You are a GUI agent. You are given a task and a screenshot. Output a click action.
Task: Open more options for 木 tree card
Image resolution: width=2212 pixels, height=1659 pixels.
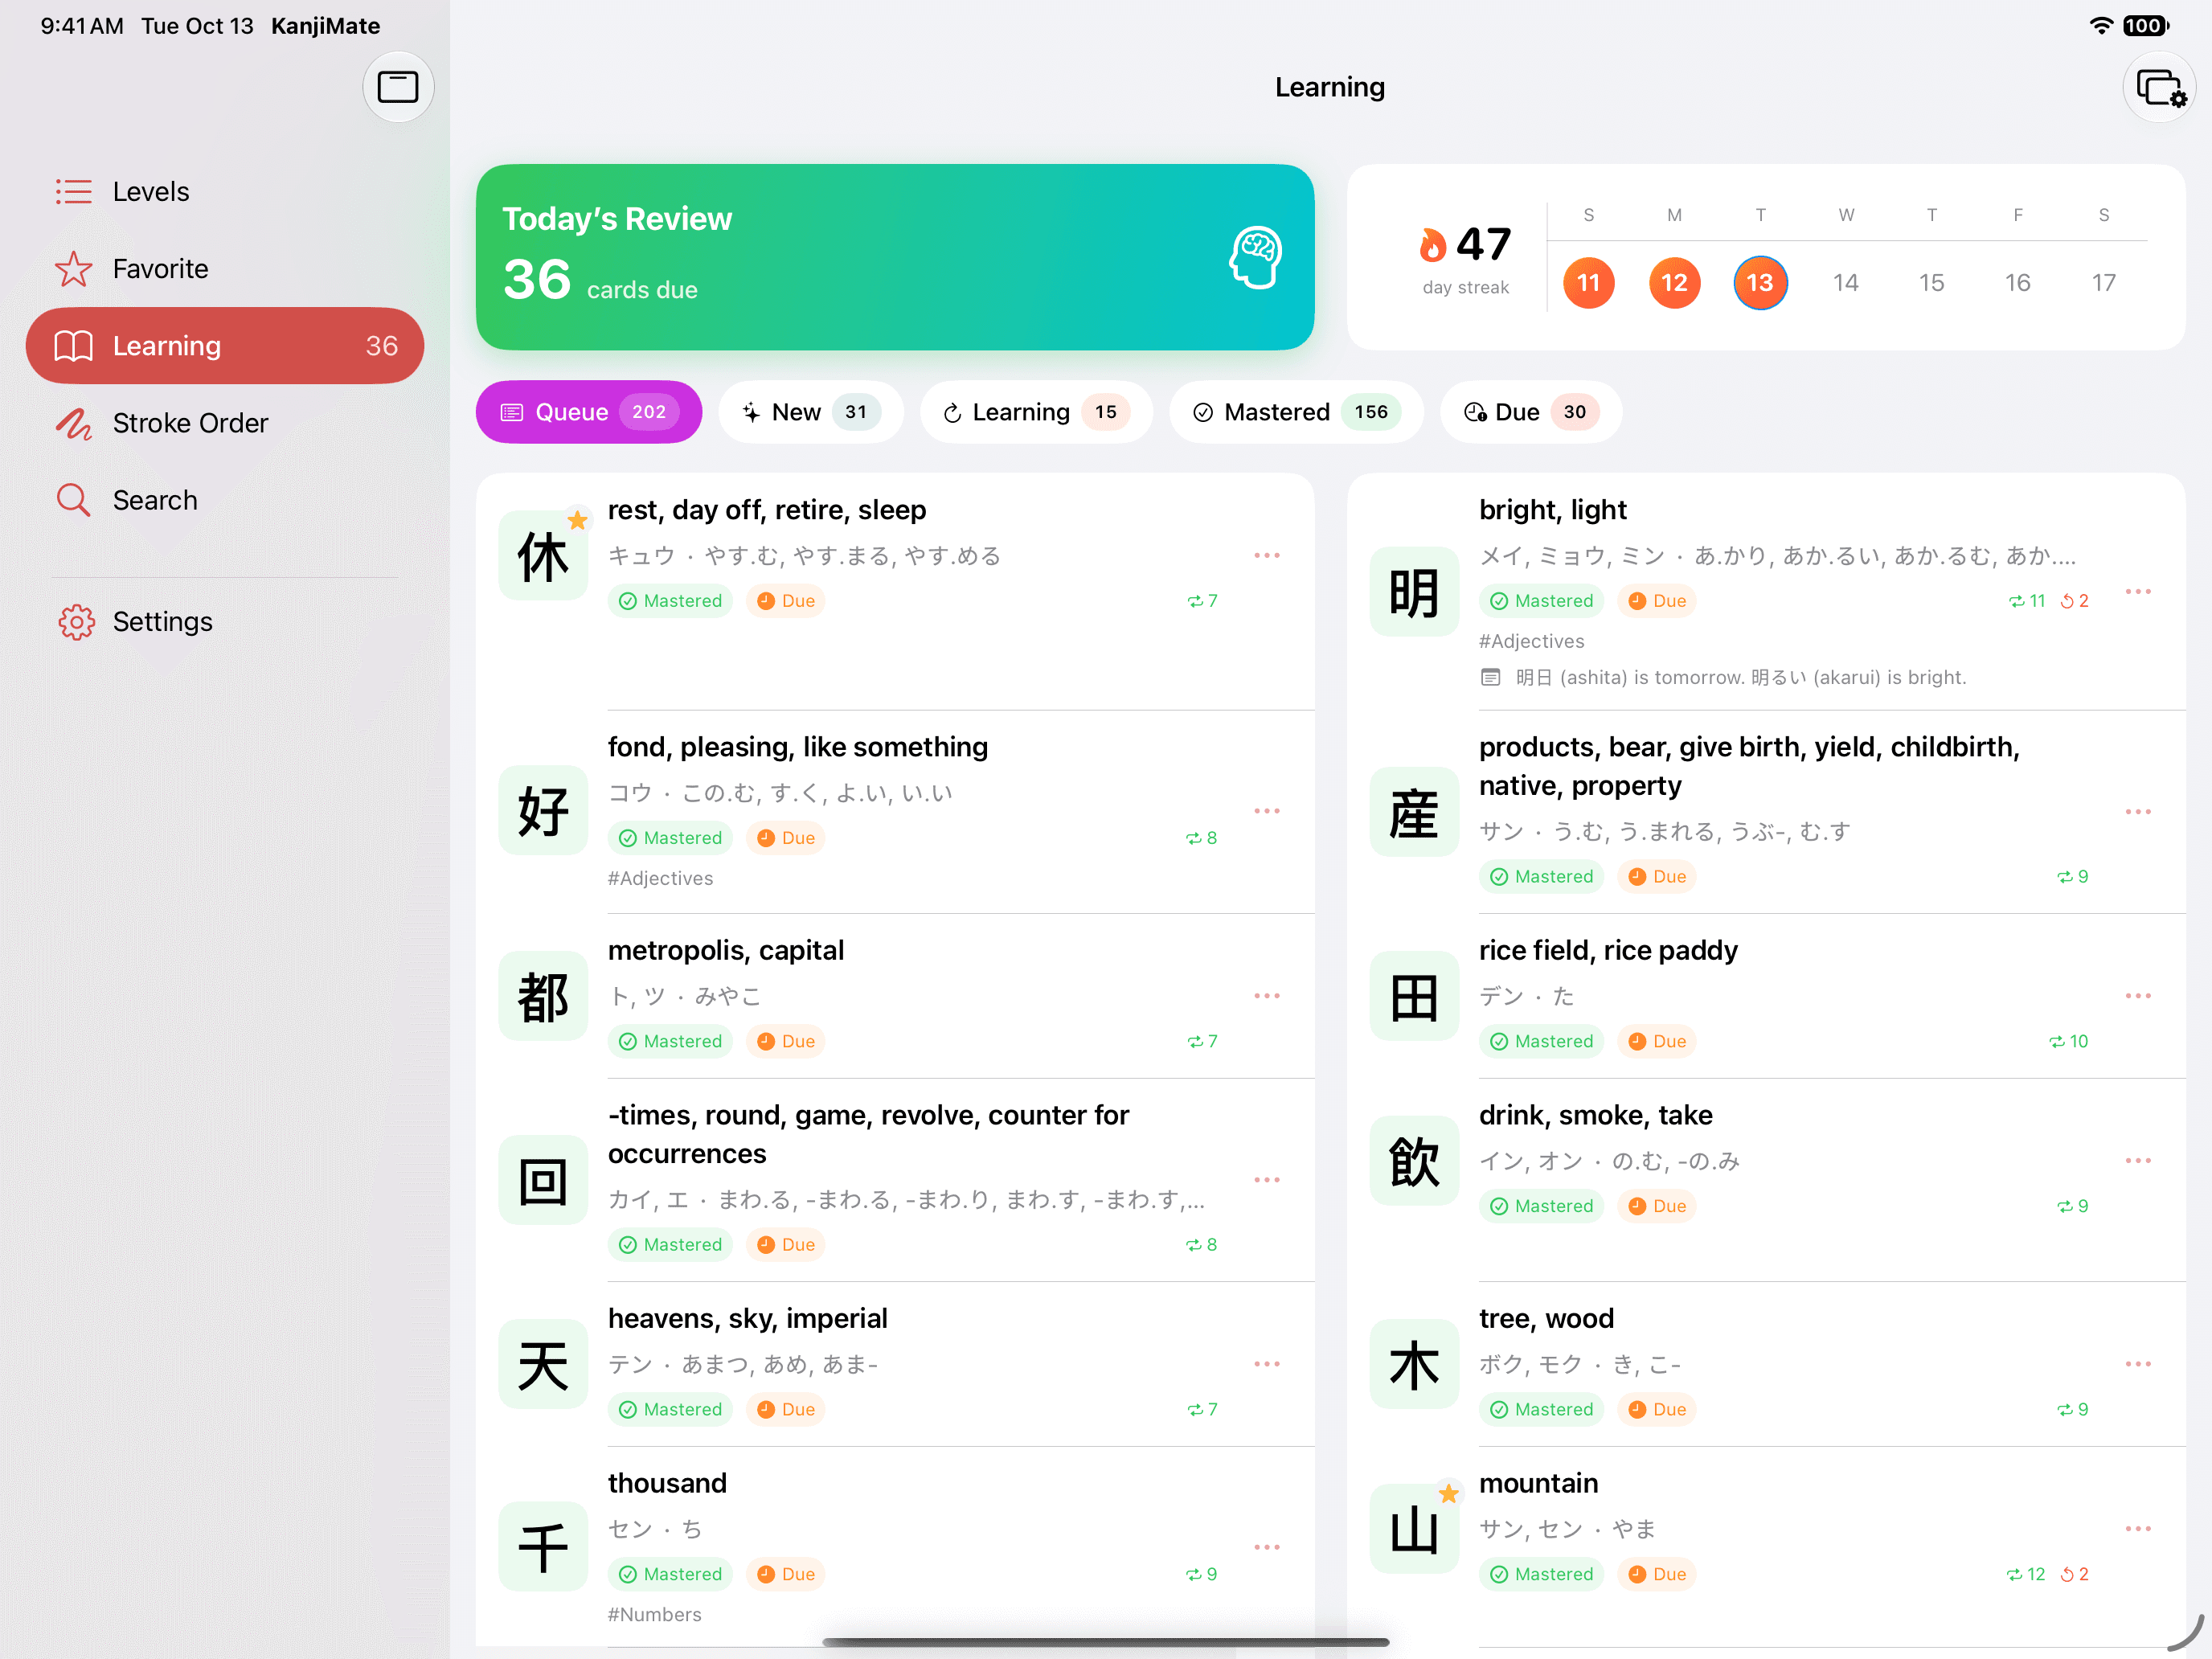[2138, 1364]
